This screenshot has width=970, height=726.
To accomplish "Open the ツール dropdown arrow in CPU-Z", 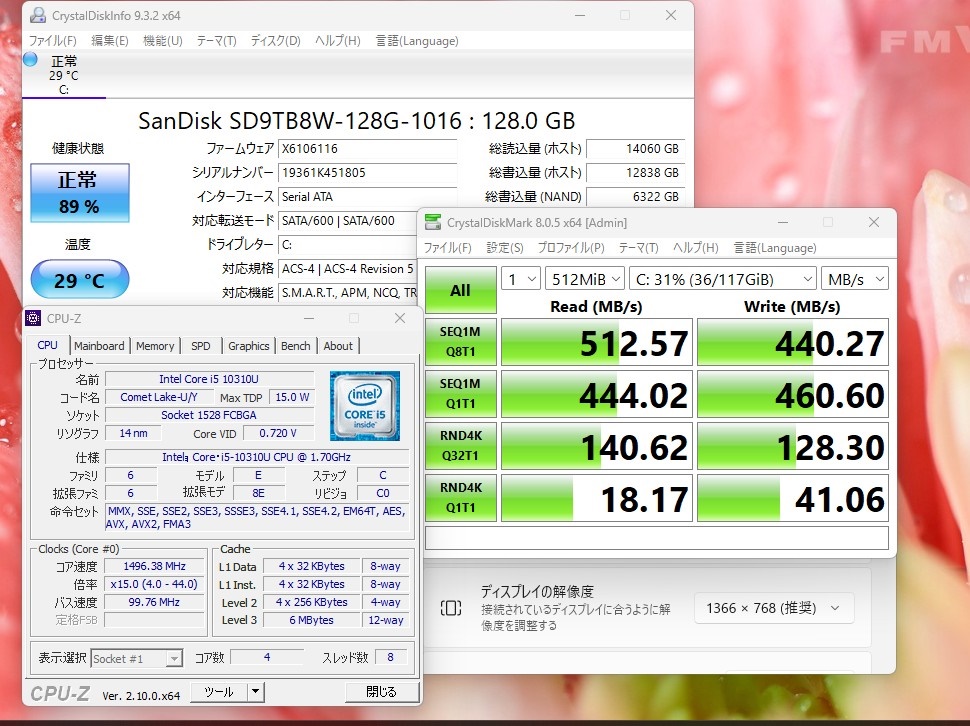I will click(x=255, y=691).
